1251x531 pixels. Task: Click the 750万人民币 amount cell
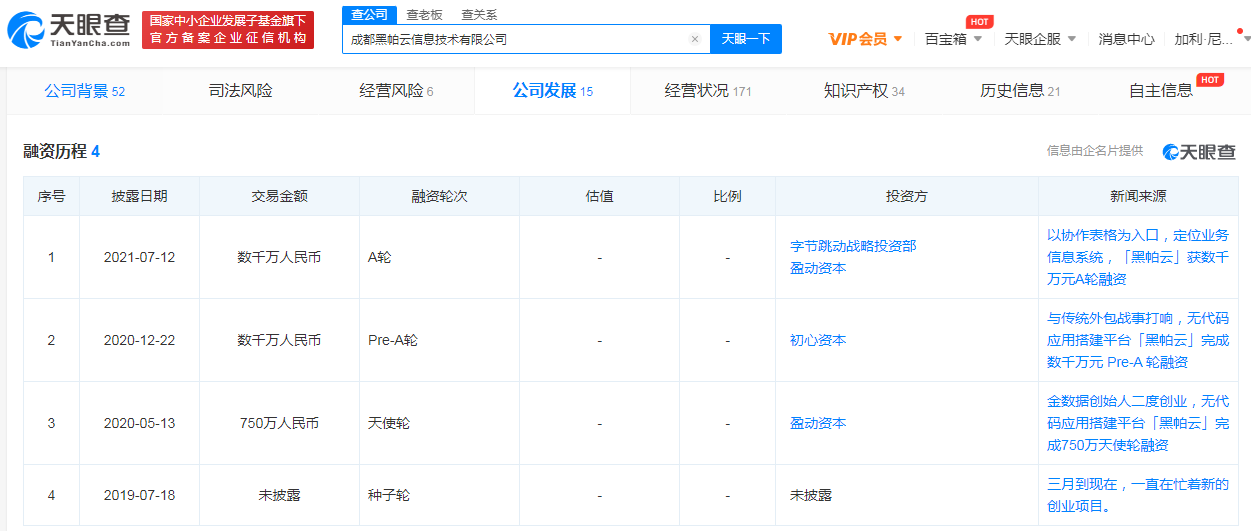279,423
